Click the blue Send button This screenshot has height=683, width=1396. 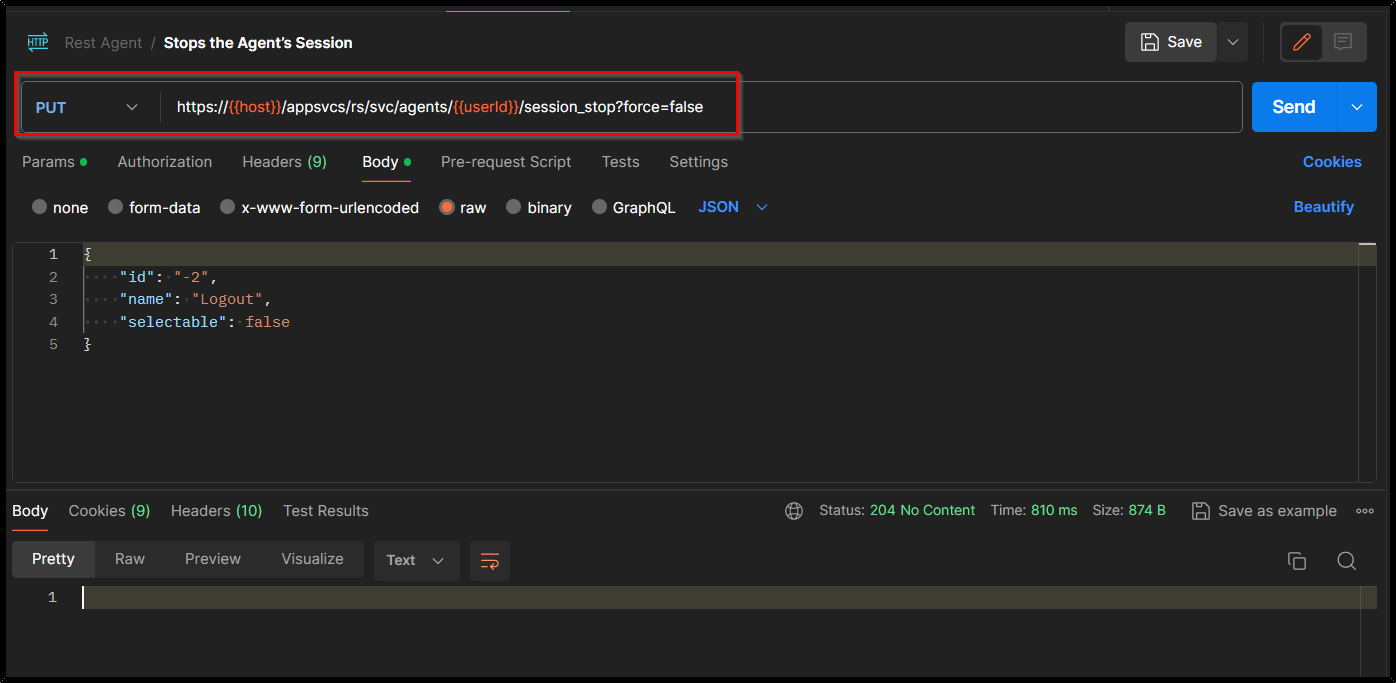coord(1294,107)
